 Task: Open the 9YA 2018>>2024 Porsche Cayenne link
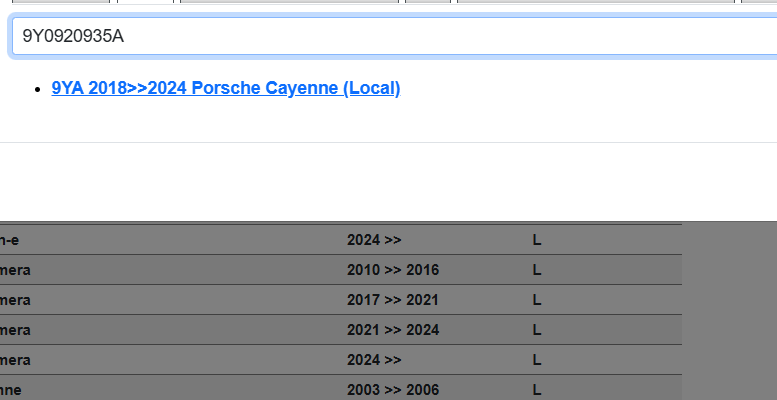click(226, 88)
